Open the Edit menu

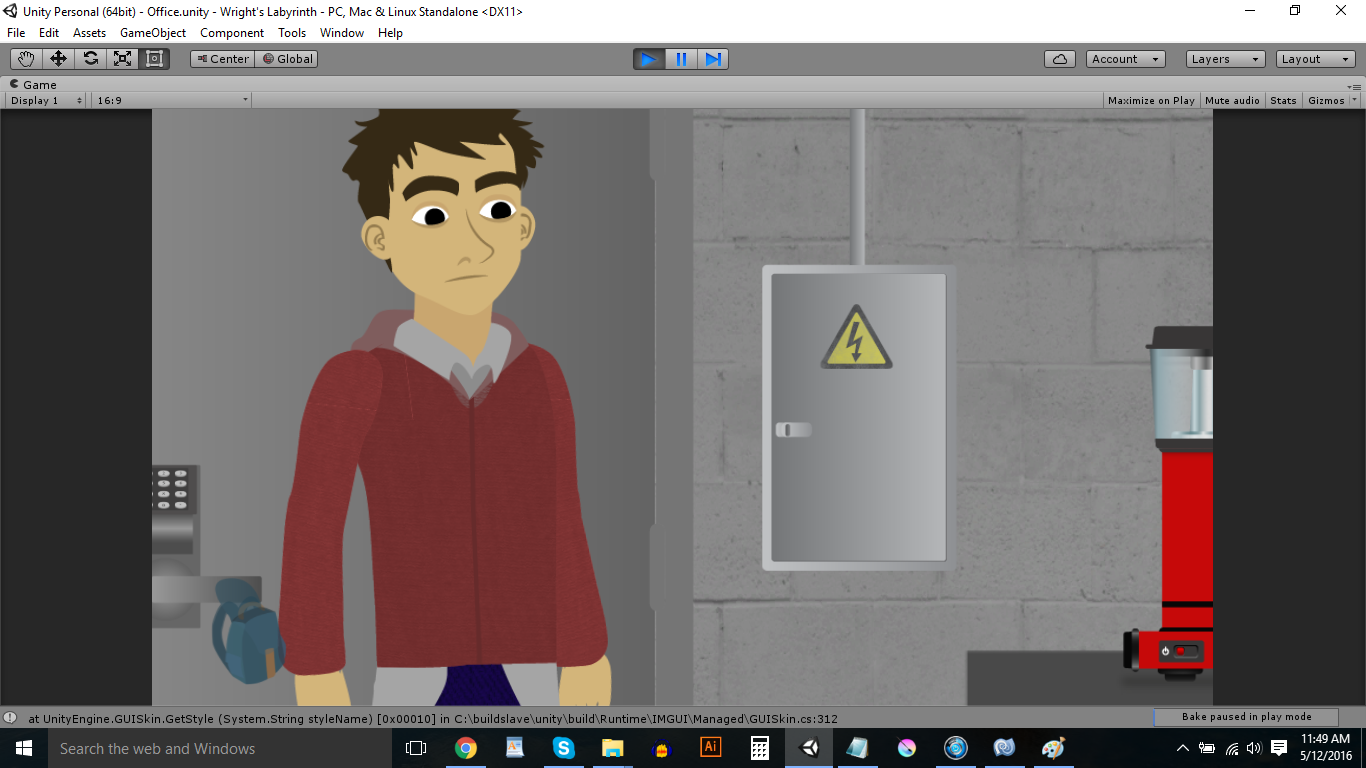coord(49,33)
